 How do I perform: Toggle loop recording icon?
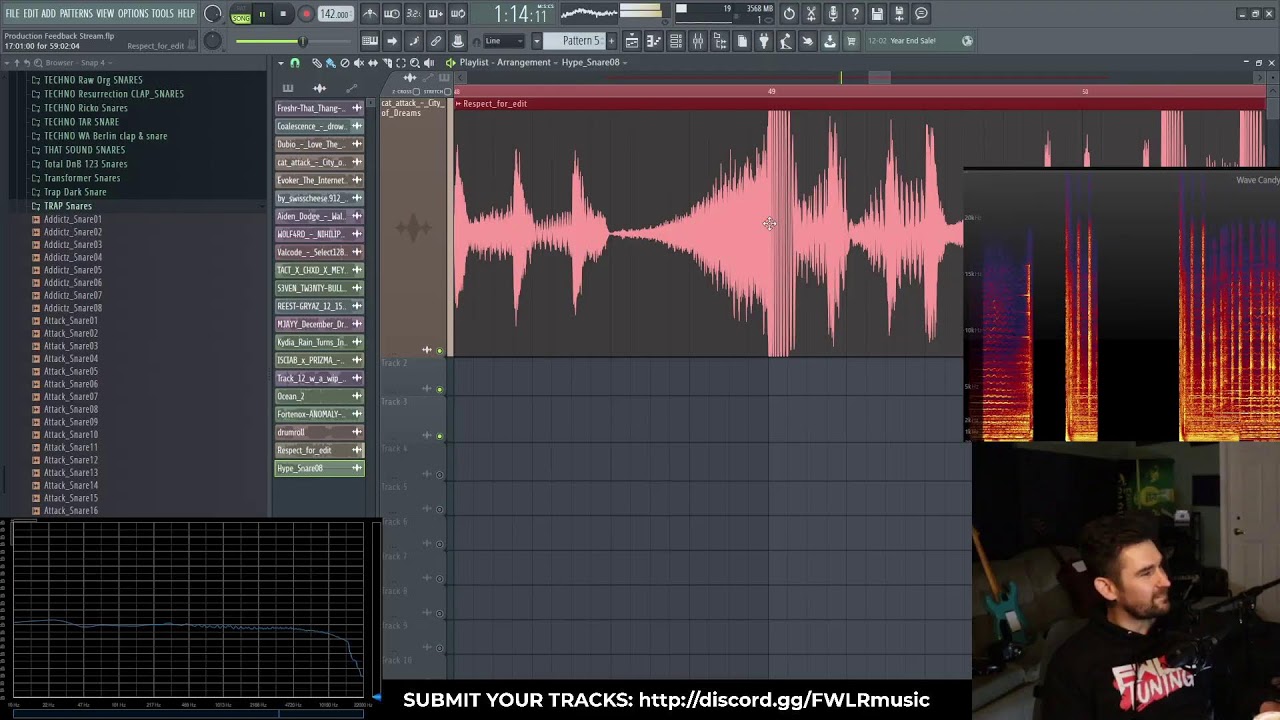pyautogui.click(x=458, y=13)
